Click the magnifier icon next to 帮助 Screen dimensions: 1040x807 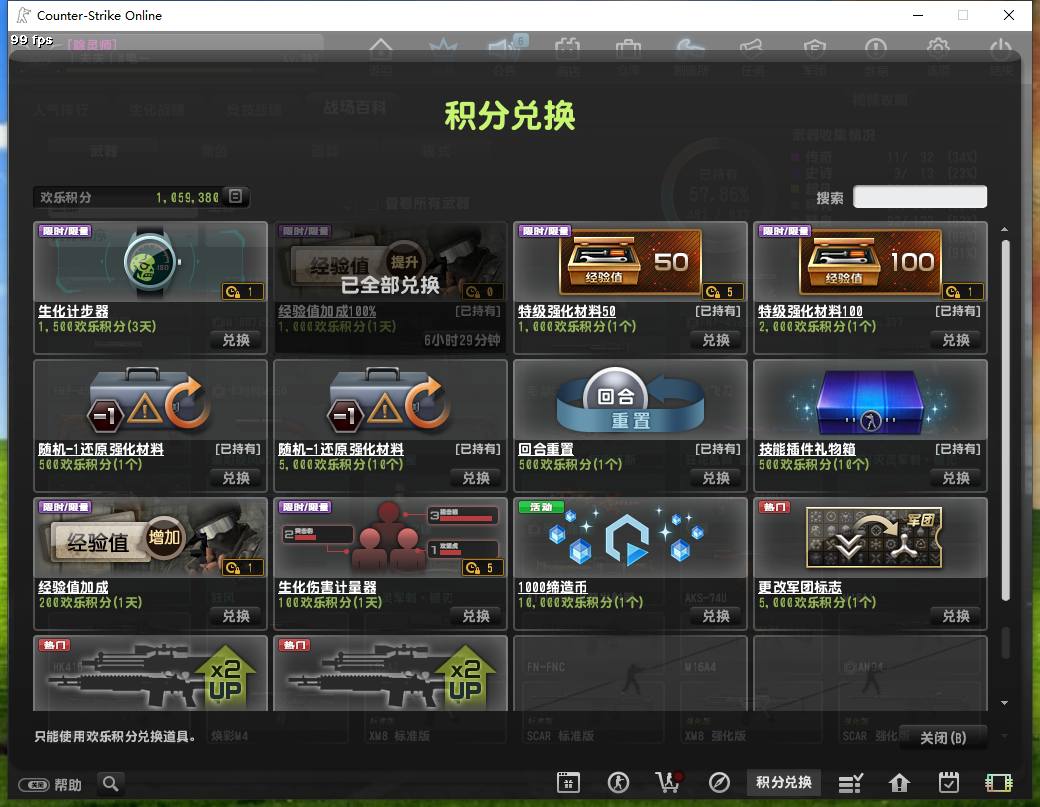pyautogui.click(x=111, y=784)
